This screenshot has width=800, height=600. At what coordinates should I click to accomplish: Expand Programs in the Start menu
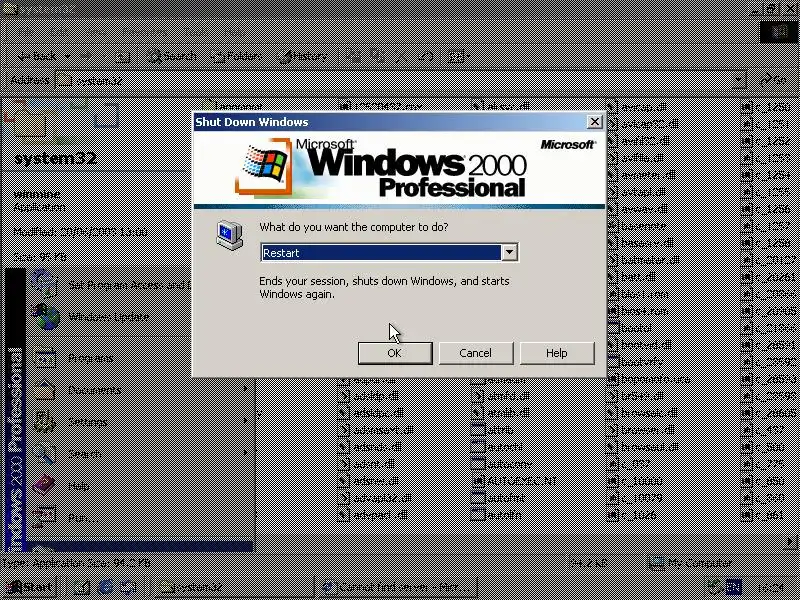click(x=140, y=358)
